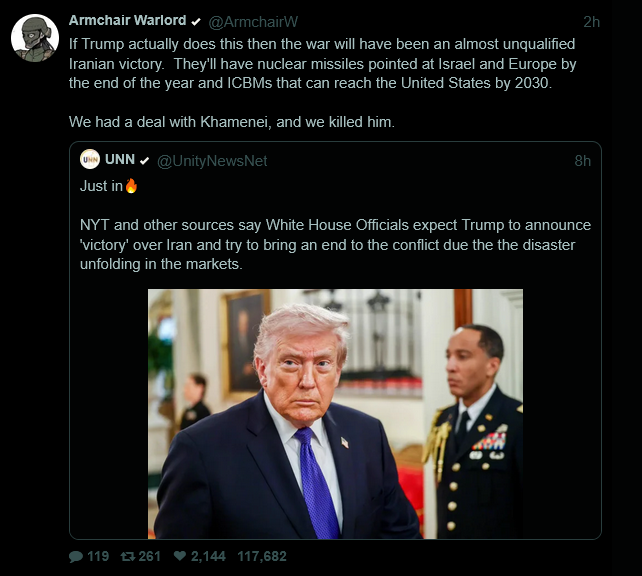Open quoted tweet text starting 'NYT and other sources'
The height and width of the screenshot is (576, 642).
335,244
